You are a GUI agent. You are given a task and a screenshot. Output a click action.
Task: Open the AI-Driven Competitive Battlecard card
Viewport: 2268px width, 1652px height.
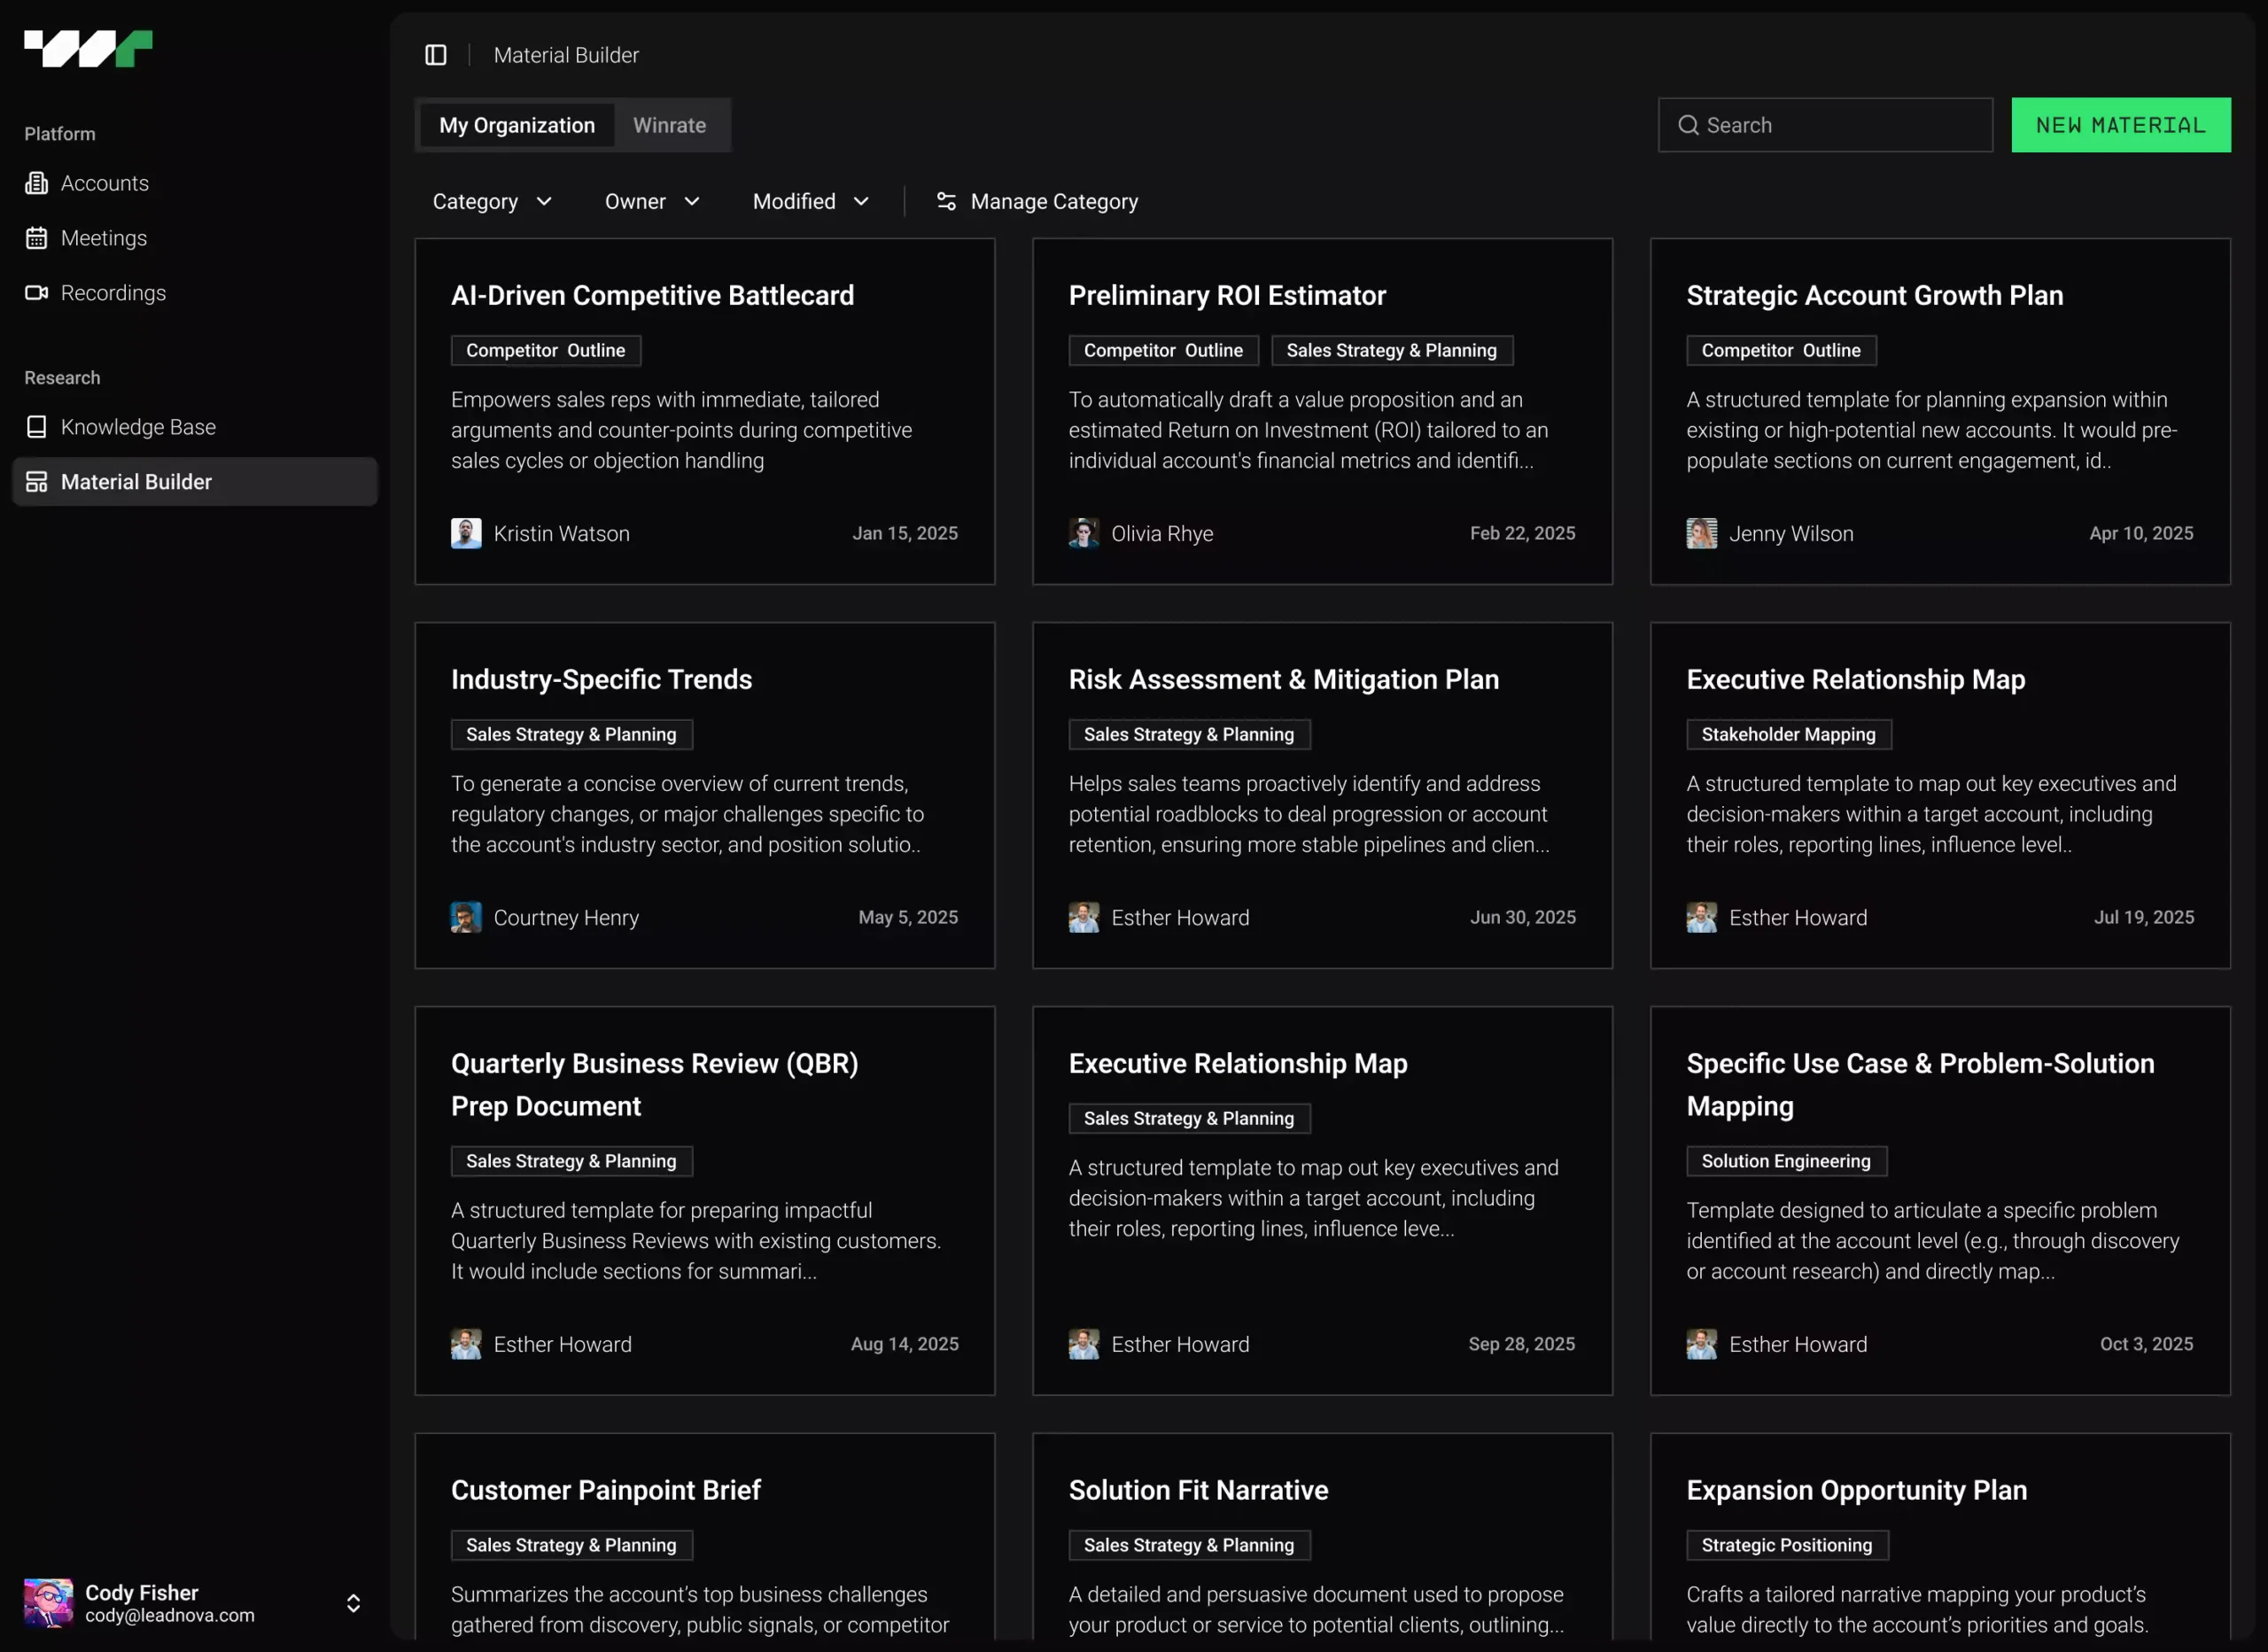[705, 411]
